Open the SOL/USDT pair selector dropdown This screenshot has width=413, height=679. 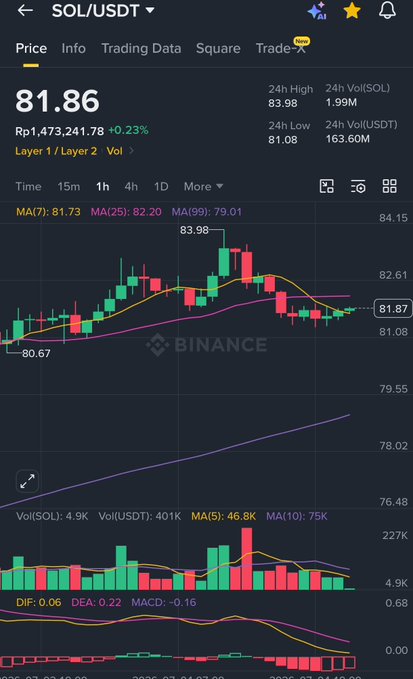(103, 10)
